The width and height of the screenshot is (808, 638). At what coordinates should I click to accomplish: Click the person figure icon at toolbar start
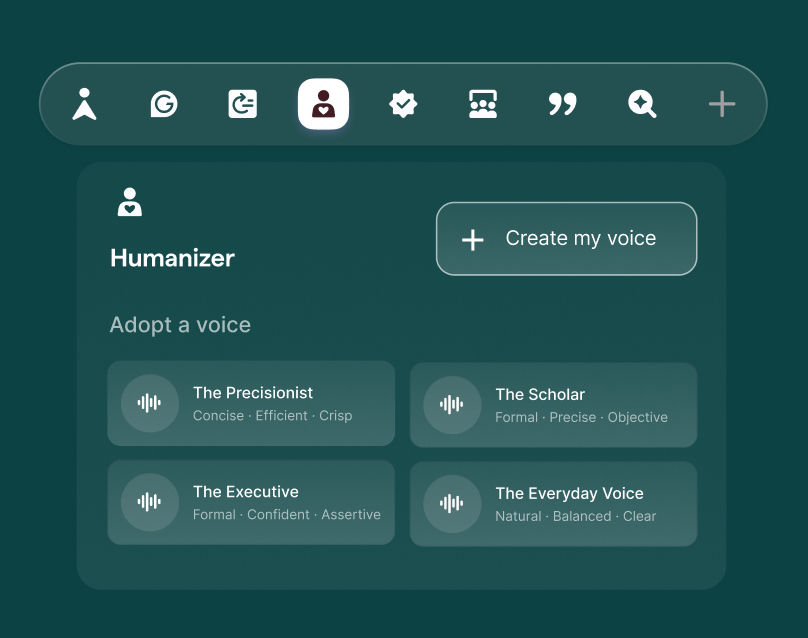coord(84,104)
